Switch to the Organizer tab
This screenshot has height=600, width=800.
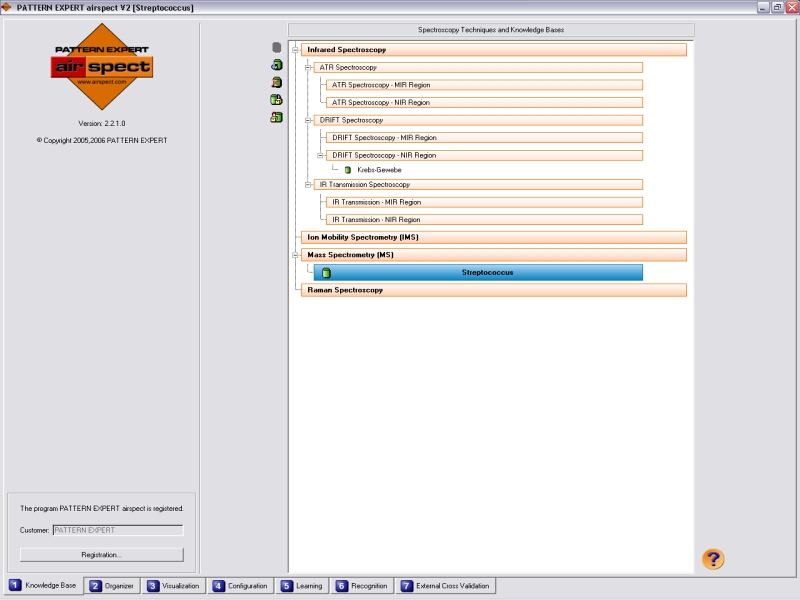113,586
